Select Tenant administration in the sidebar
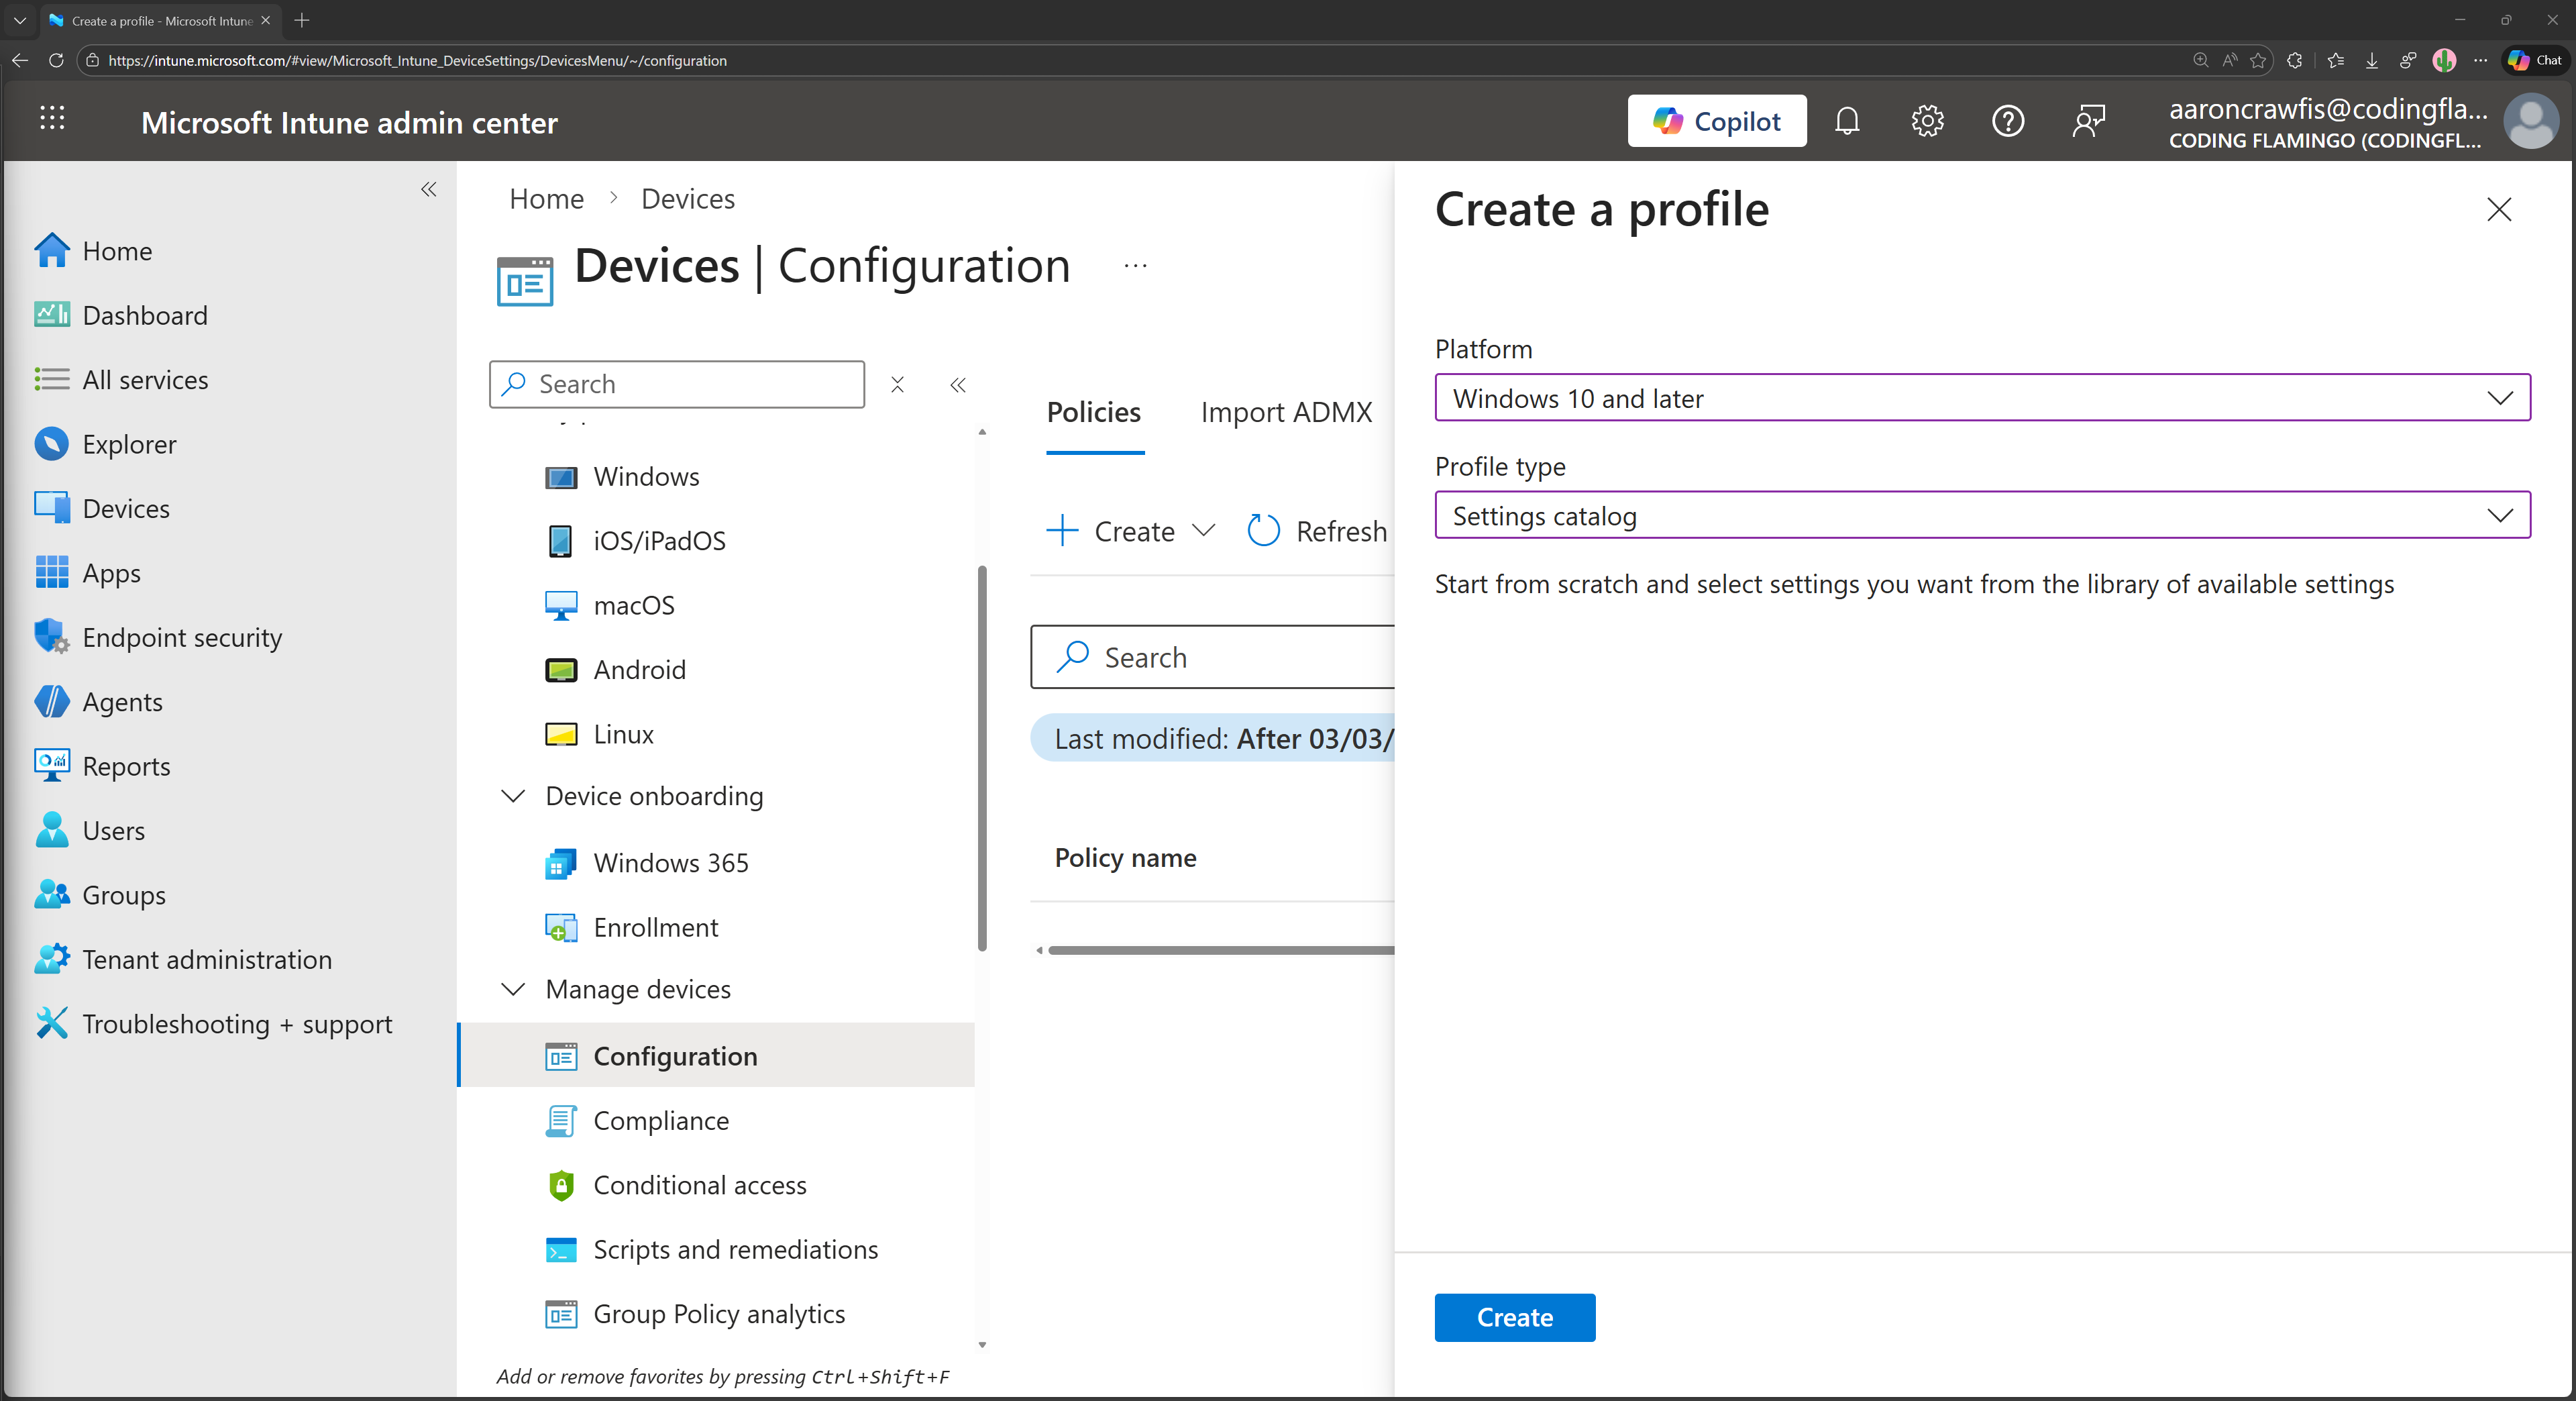 [207, 958]
